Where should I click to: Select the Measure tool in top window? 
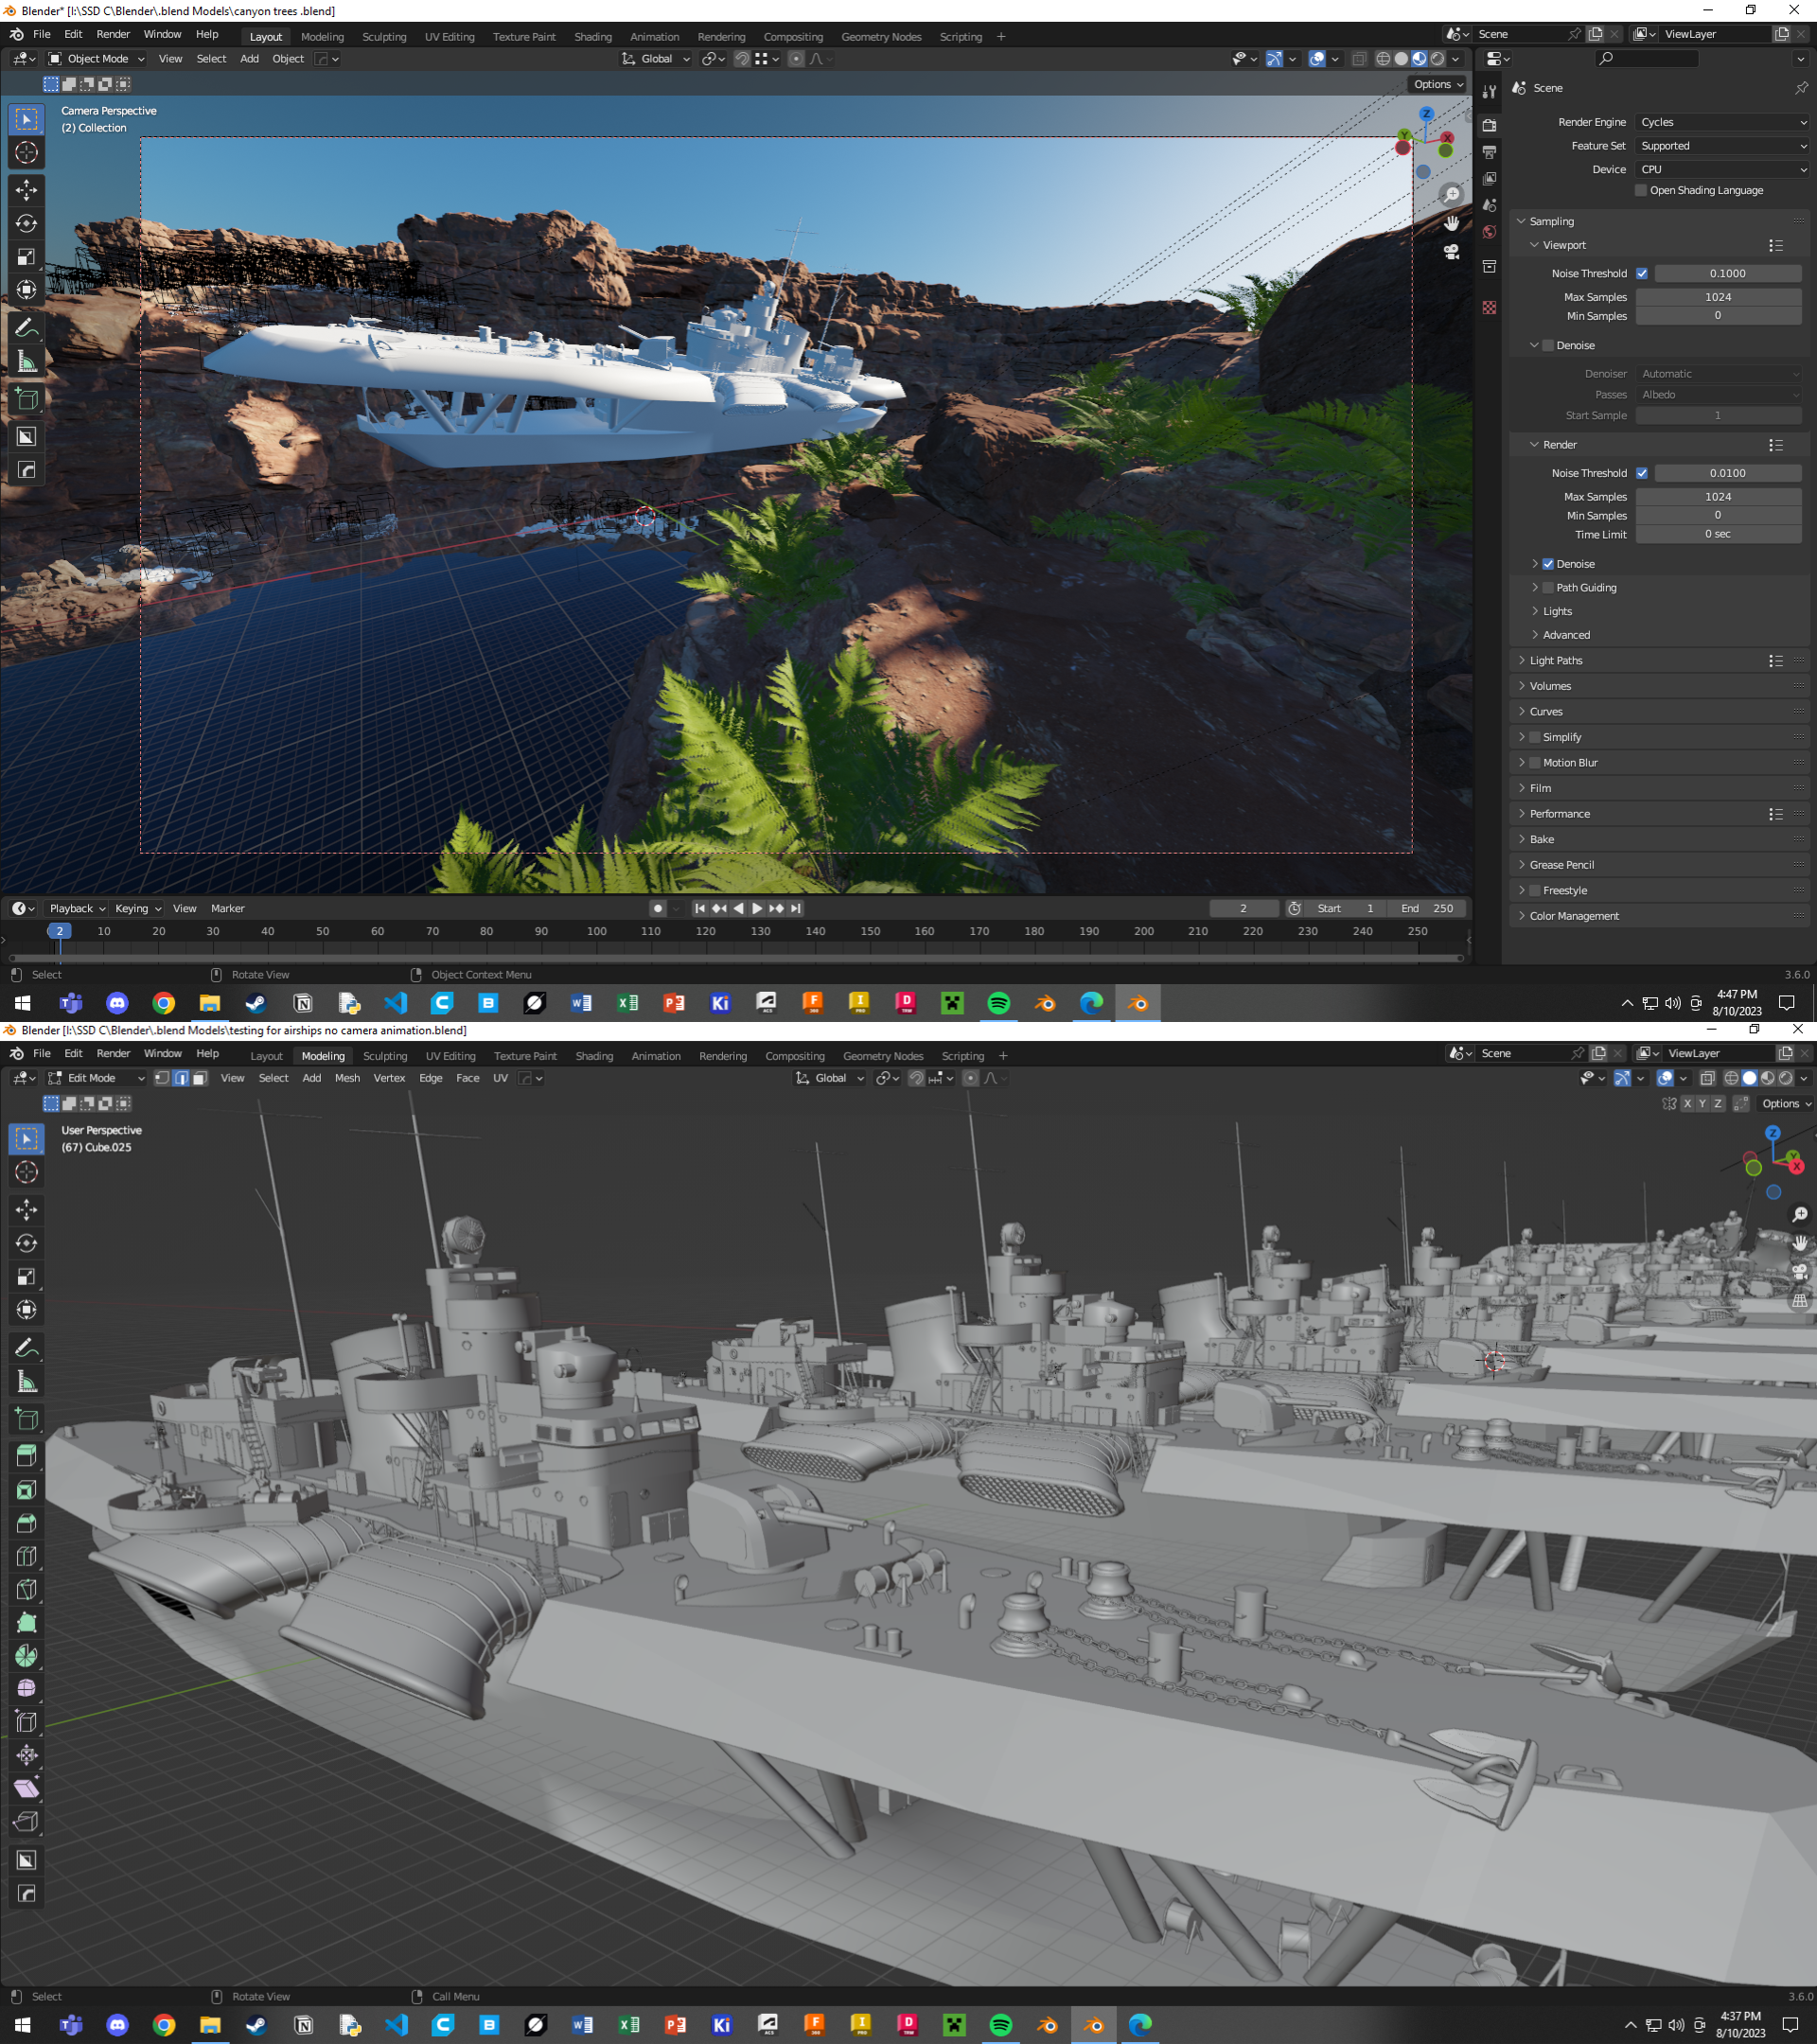point(27,362)
